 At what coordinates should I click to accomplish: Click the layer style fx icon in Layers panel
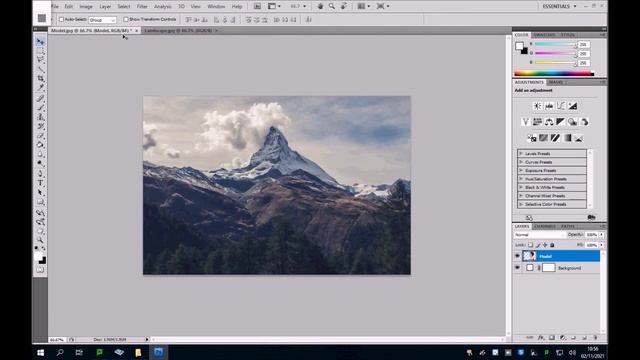(541, 338)
